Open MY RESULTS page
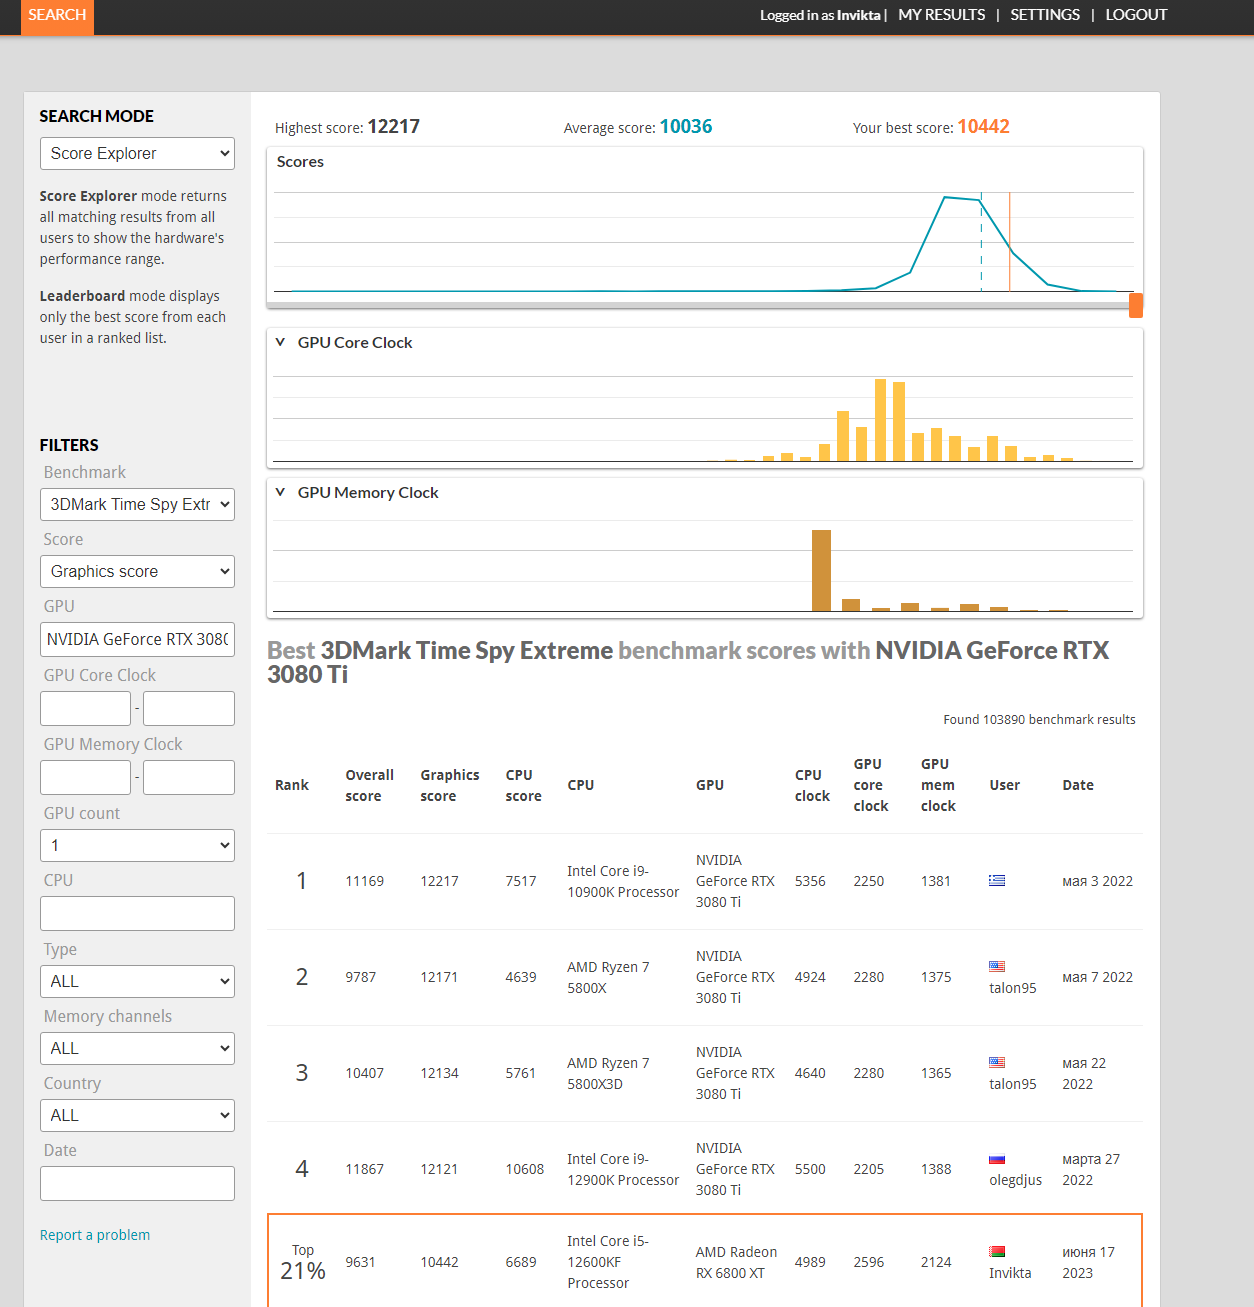This screenshot has height=1307, width=1254. click(941, 15)
